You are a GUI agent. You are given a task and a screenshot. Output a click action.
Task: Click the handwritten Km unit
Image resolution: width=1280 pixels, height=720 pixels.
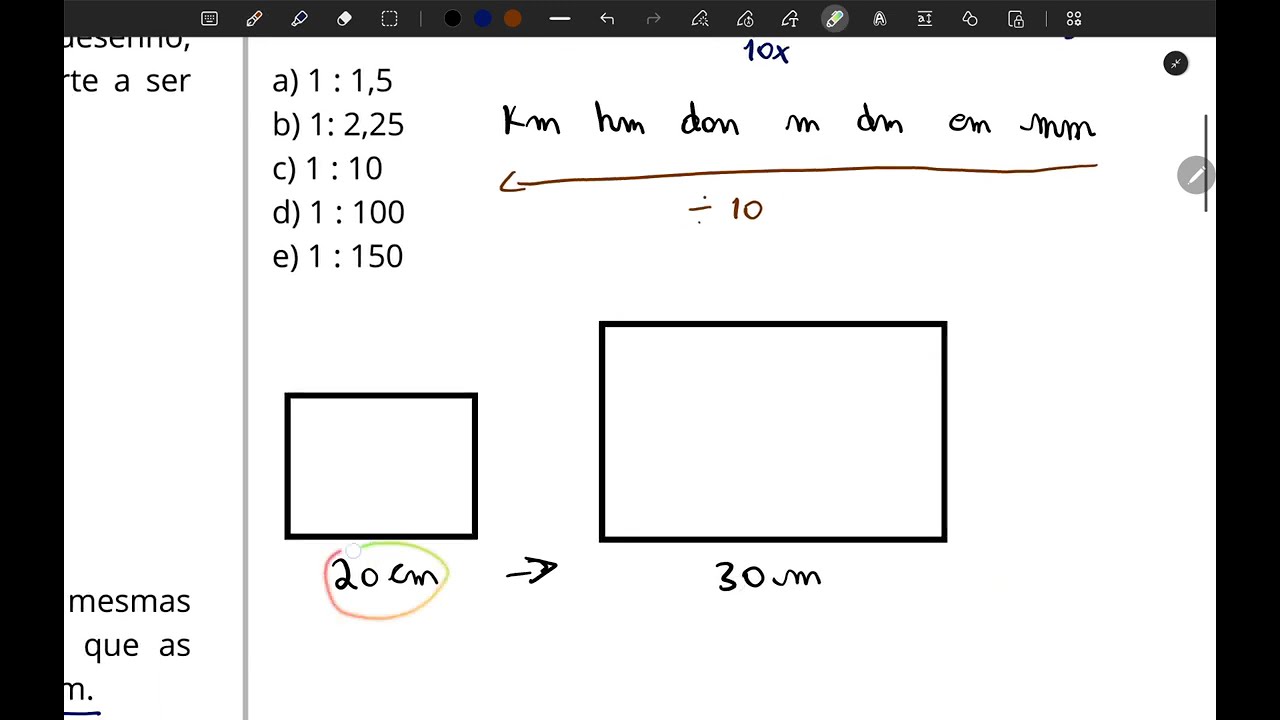coord(531,121)
